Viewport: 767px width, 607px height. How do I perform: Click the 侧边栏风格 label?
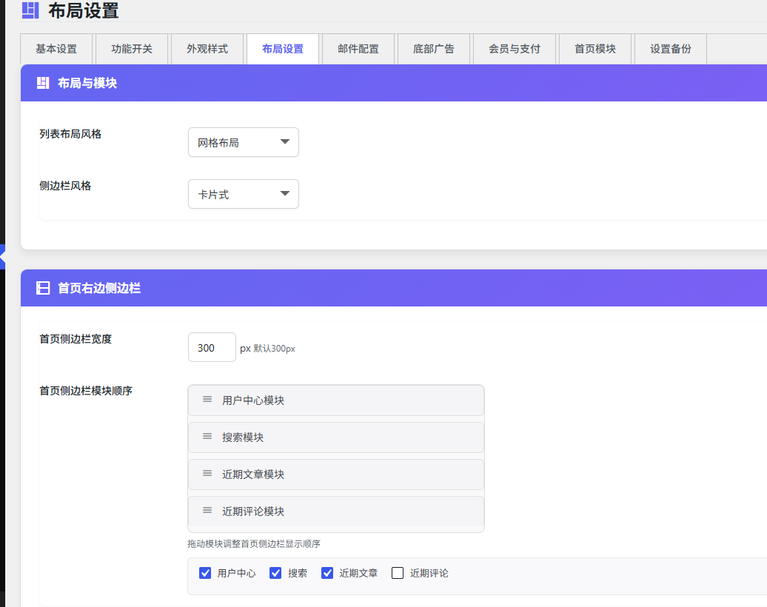point(65,186)
